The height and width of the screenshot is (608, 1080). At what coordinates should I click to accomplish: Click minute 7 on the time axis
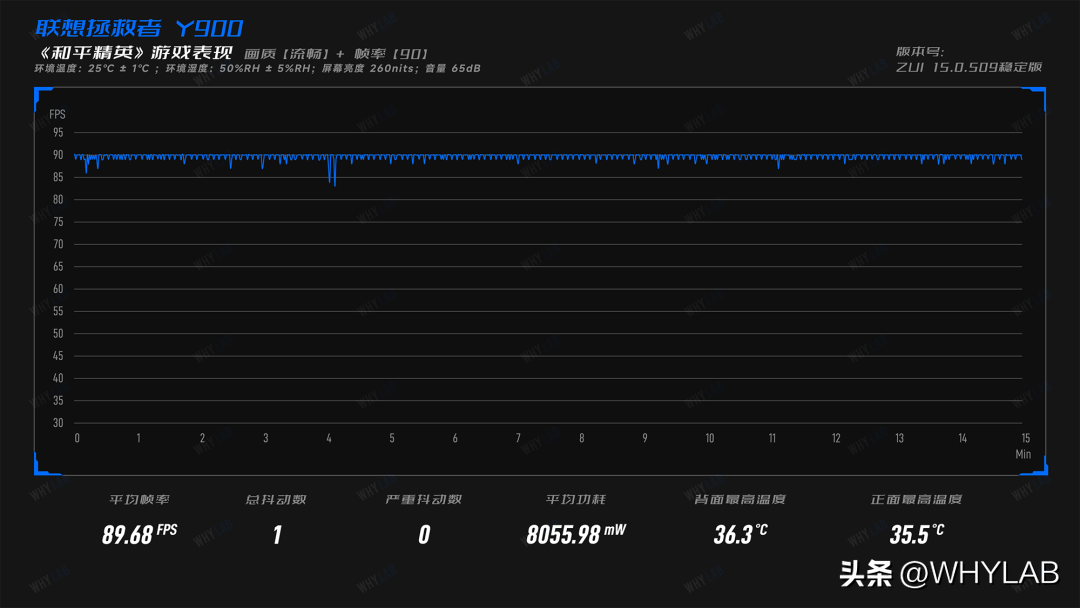coord(519,438)
